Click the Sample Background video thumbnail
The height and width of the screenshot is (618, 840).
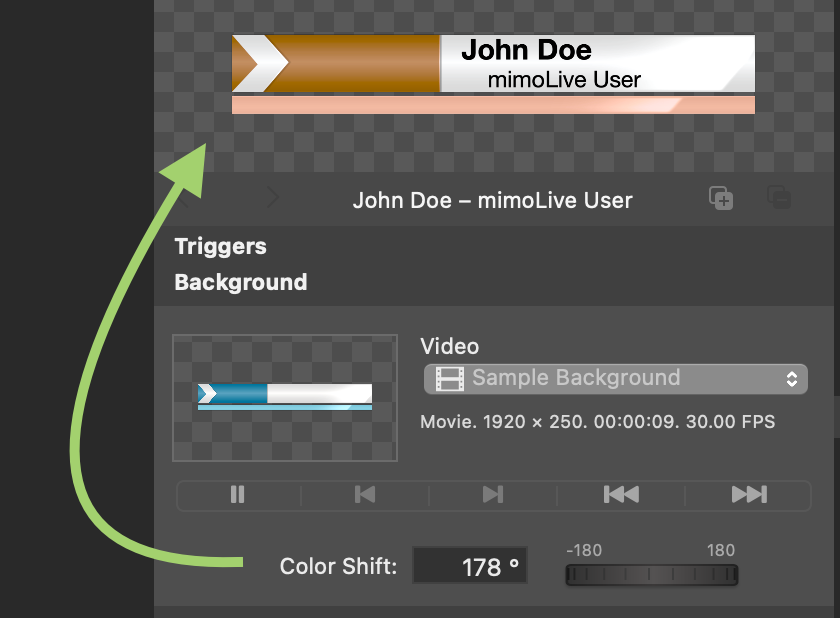pyautogui.click(x=285, y=398)
